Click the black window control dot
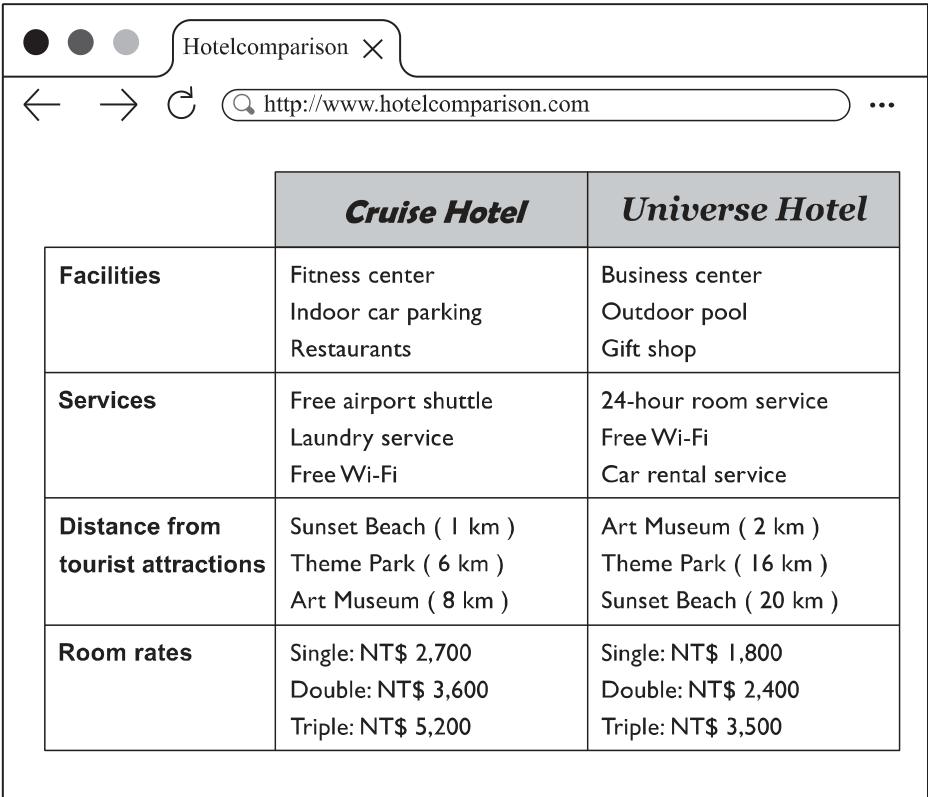The width and height of the screenshot is (928, 797). pos(36,42)
